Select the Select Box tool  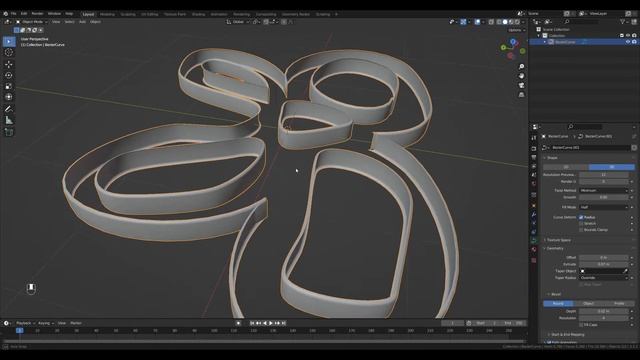point(9,41)
